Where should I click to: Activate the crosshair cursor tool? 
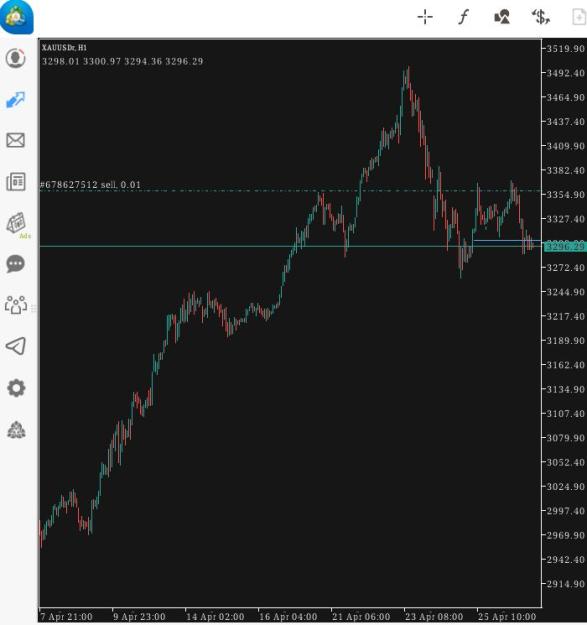425,17
